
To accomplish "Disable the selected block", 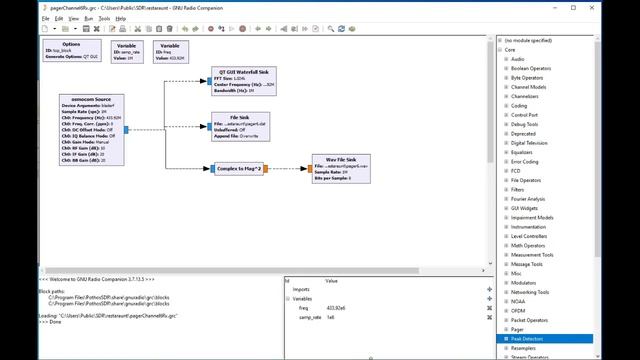I will point(294,29).
